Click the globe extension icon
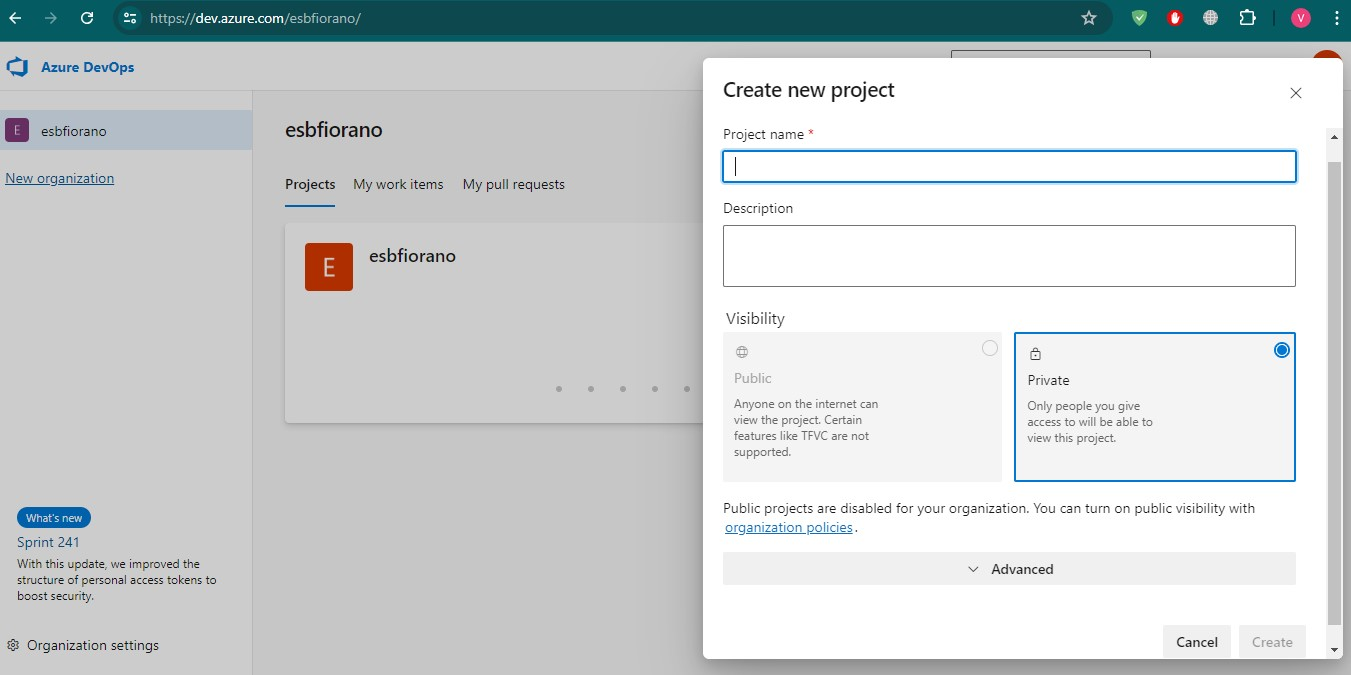 coord(1211,18)
